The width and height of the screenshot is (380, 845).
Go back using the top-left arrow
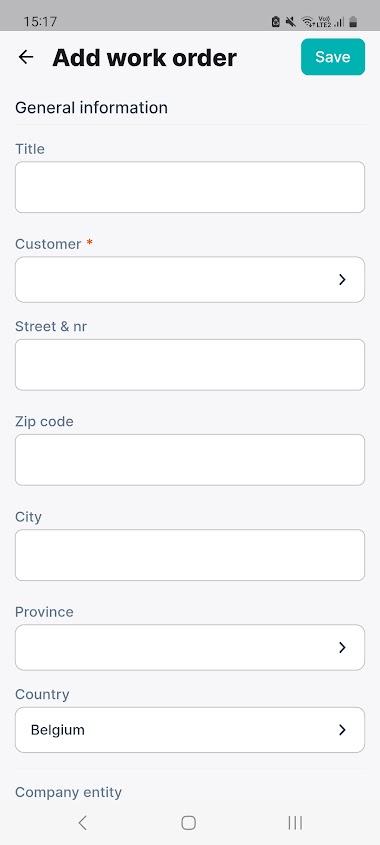tap(26, 57)
